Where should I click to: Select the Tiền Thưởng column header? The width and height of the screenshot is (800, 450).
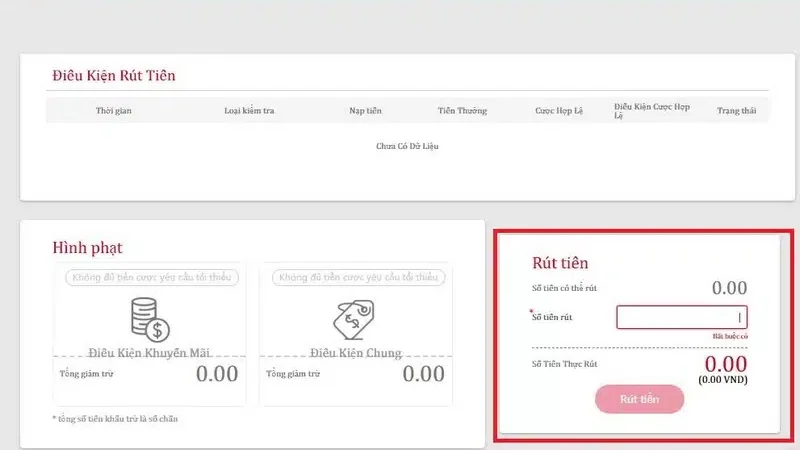(462, 110)
